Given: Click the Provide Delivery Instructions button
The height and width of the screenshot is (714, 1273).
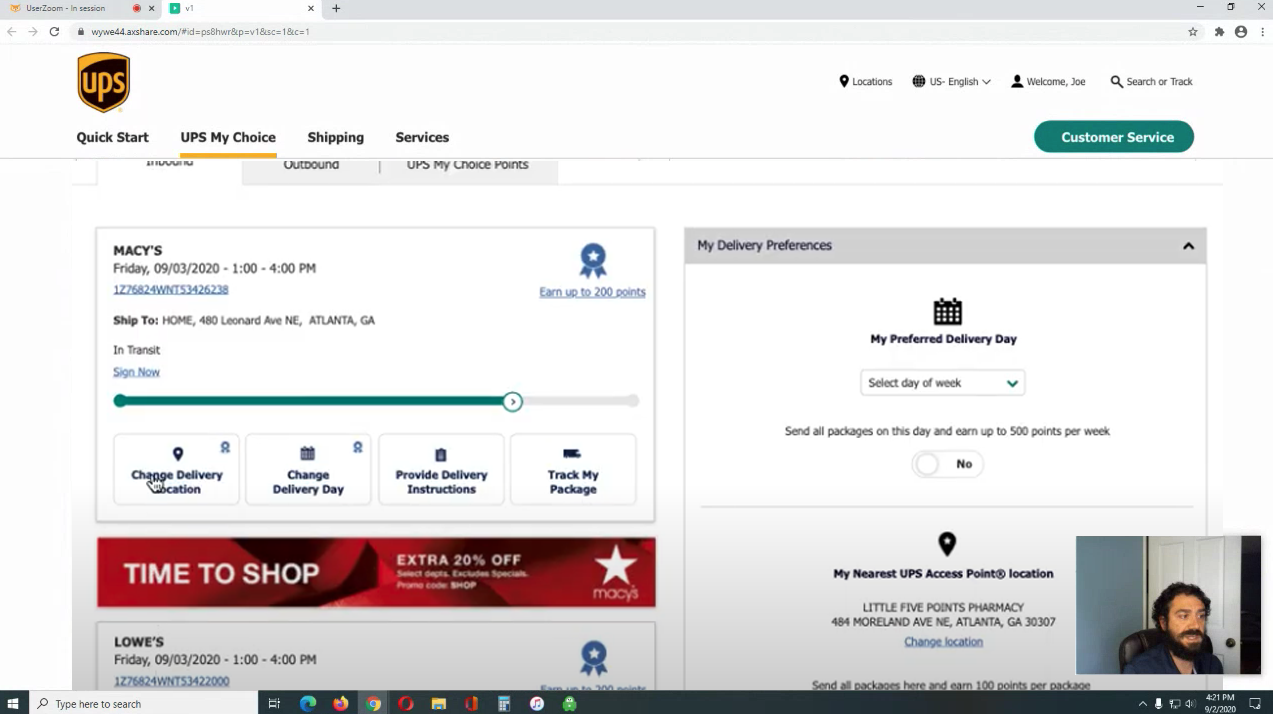Looking at the screenshot, I should click(x=441, y=469).
